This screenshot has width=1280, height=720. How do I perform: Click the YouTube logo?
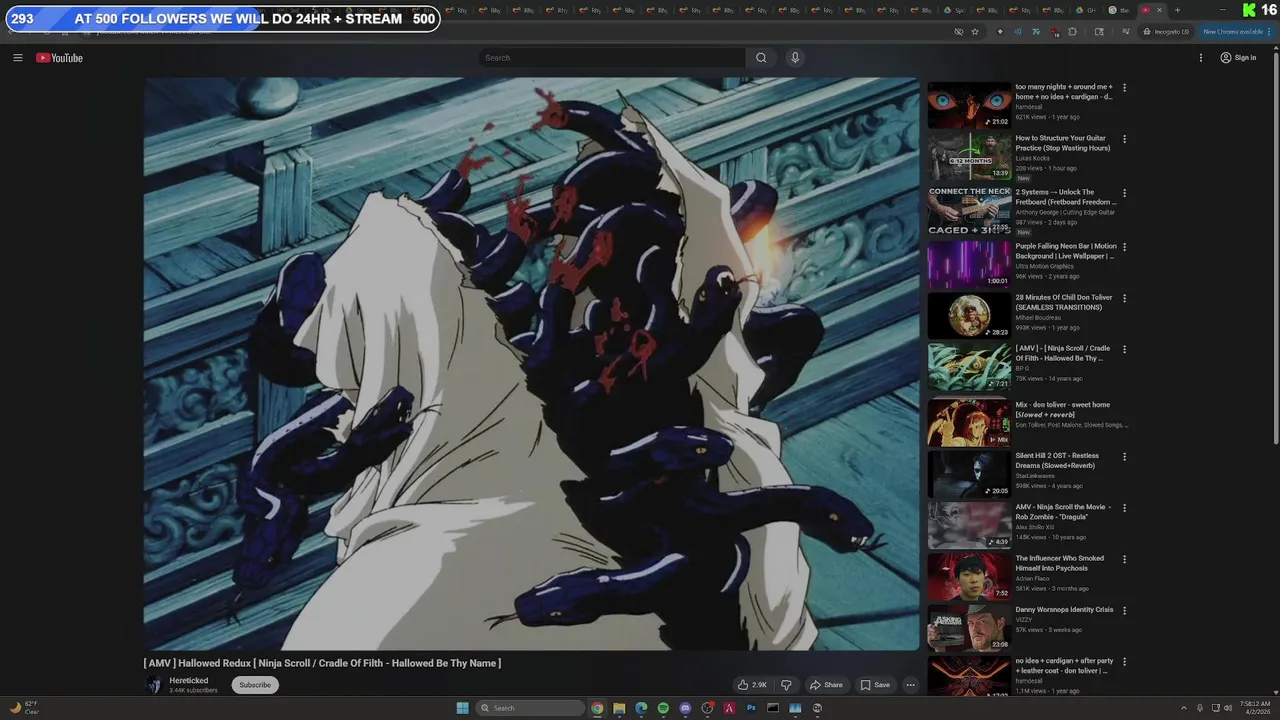(x=59, y=58)
